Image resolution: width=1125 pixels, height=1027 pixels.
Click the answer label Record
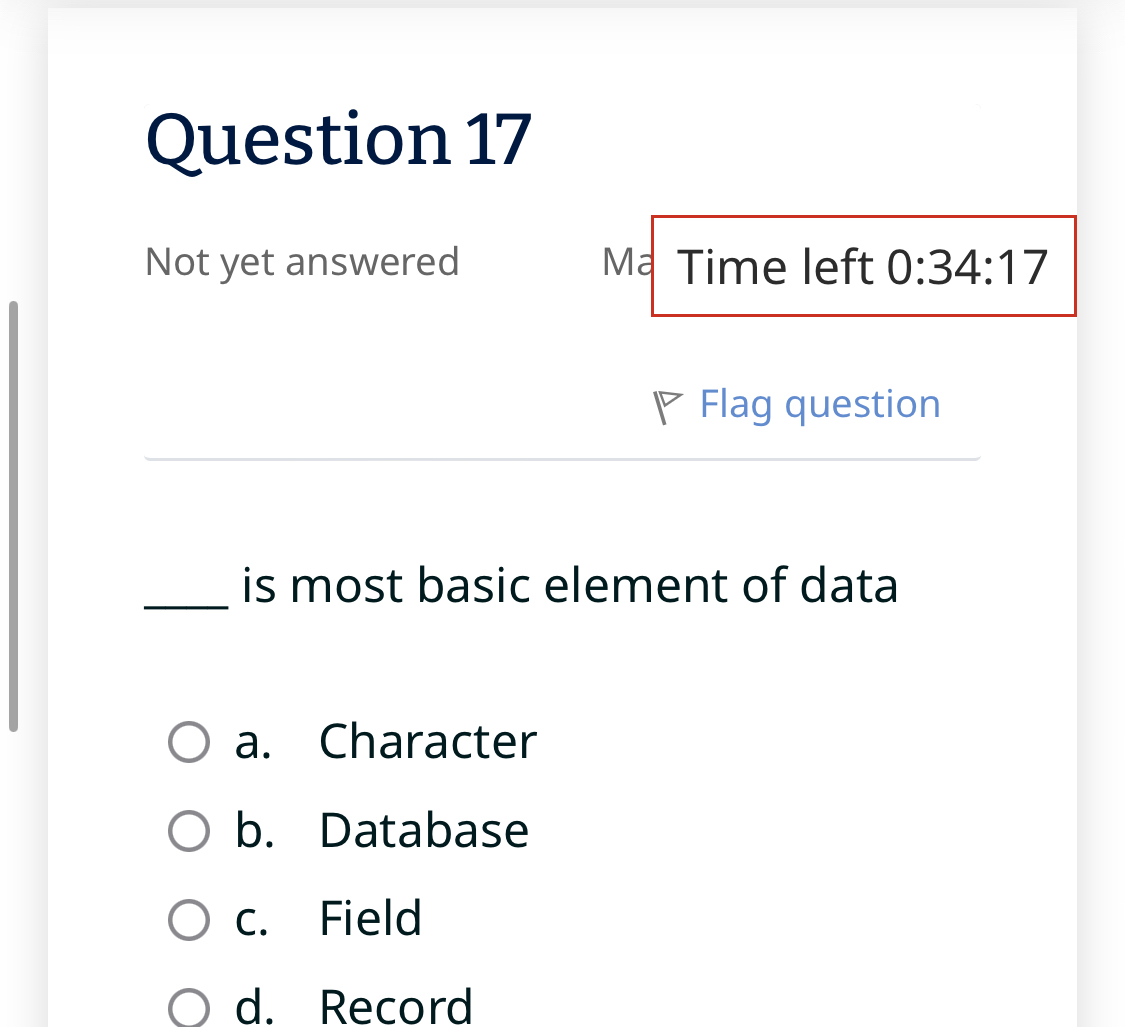point(396,1005)
